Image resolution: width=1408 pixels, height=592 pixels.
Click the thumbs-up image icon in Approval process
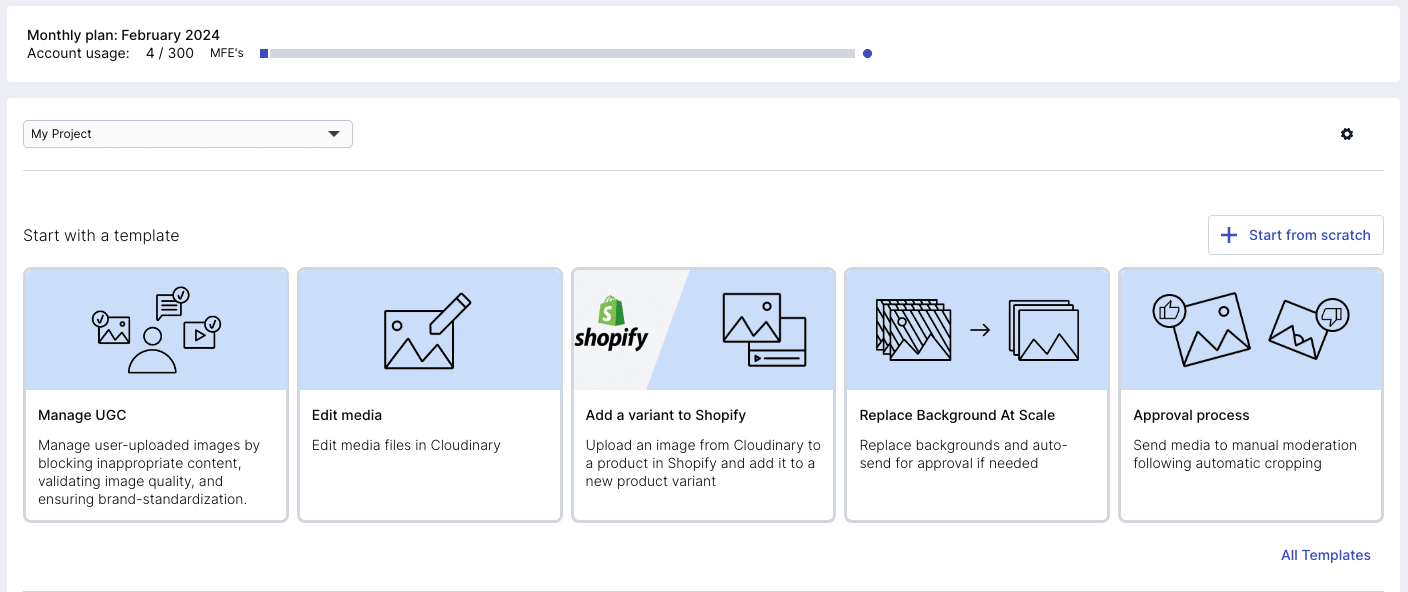1201,328
